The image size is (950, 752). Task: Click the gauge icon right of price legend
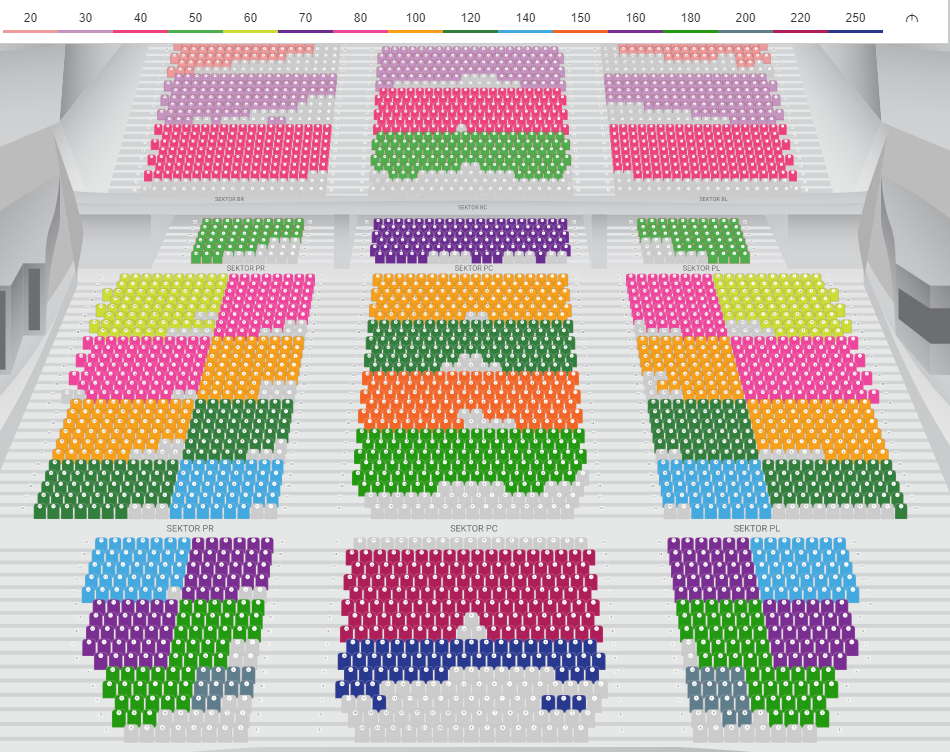[911, 19]
